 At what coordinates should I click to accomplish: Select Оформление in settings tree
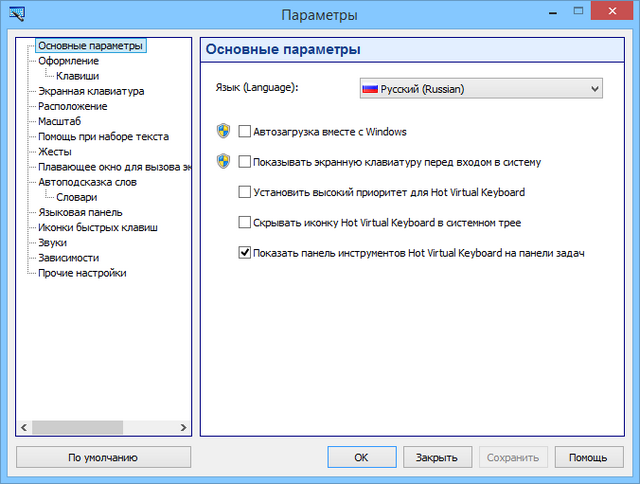(x=68, y=61)
